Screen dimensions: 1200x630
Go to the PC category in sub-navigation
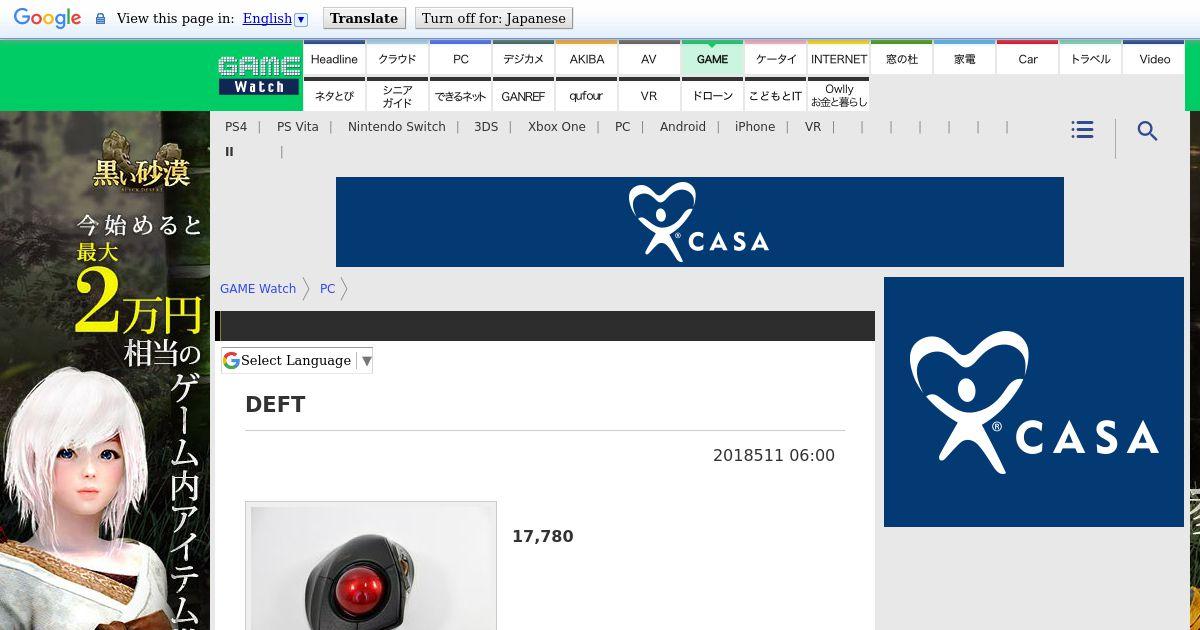tap(623, 127)
